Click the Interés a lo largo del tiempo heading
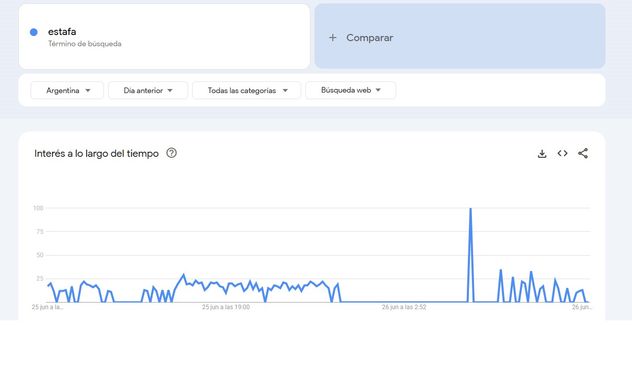The image size is (632, 387). pos(96,154)
